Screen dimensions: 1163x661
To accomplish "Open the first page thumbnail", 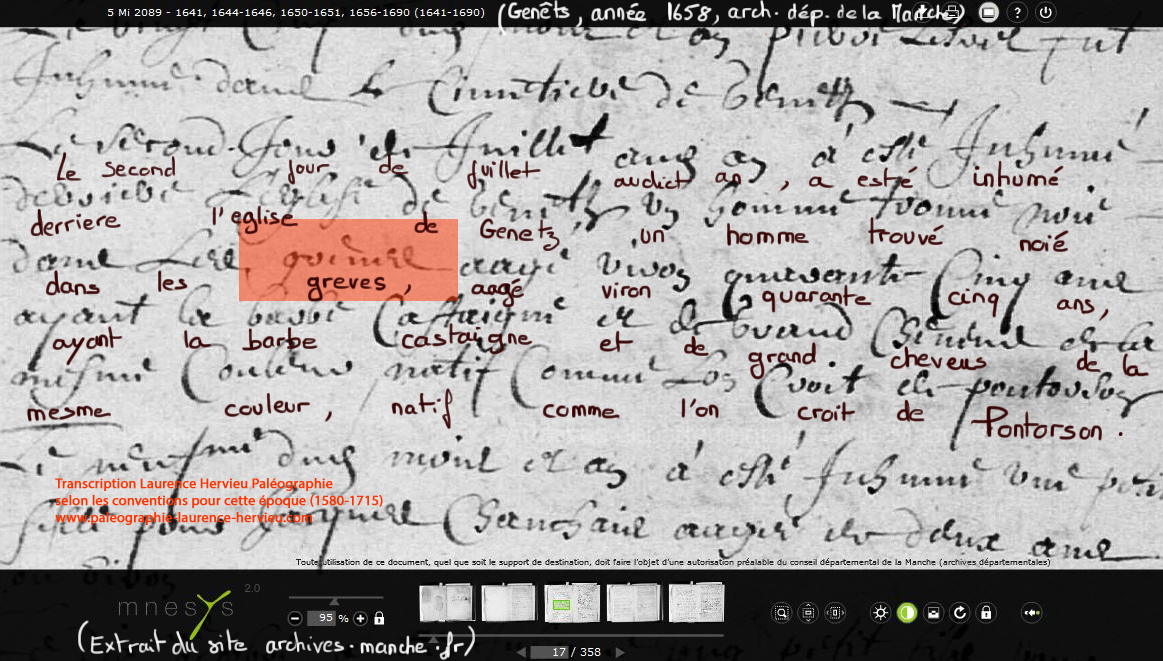I will 447,603.
